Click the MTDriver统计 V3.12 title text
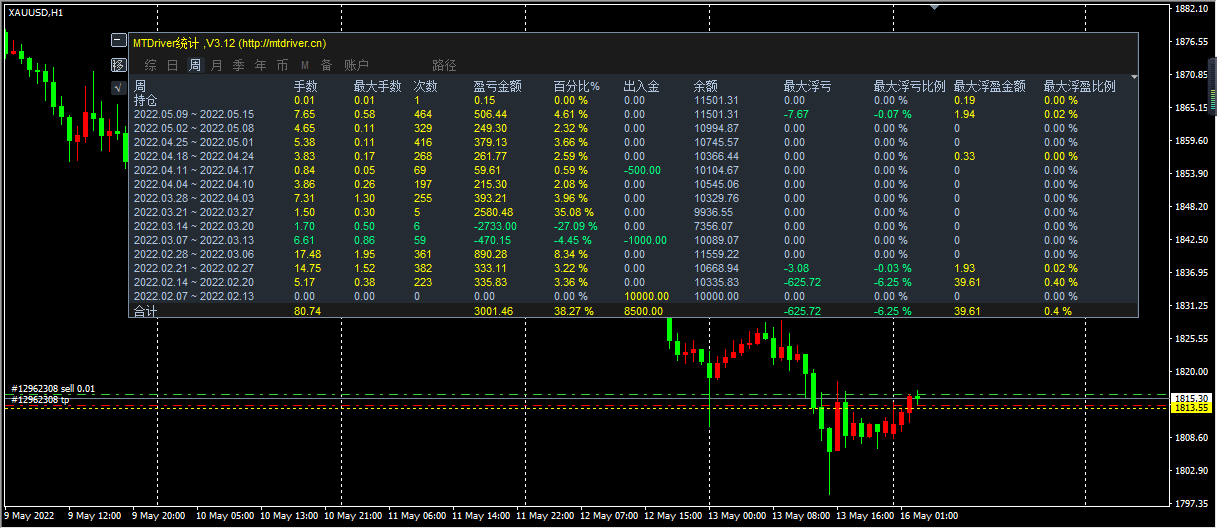 pyautogui.click(x=229, y=43)
